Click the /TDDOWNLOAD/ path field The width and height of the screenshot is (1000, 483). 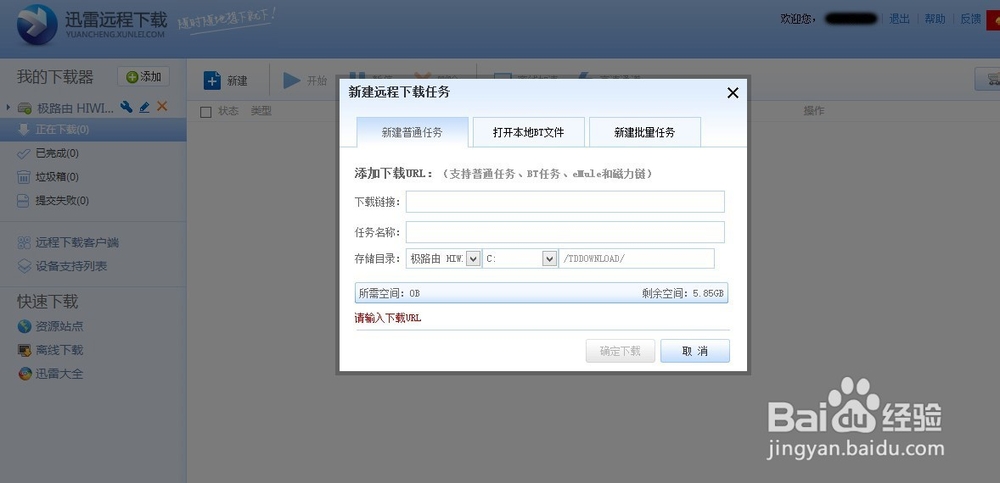click(636, 258)
